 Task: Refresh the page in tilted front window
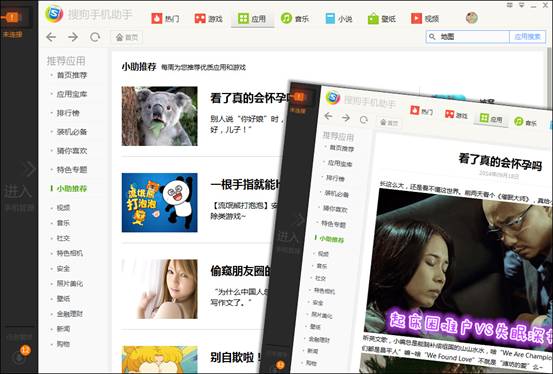[x=364, y=120]
